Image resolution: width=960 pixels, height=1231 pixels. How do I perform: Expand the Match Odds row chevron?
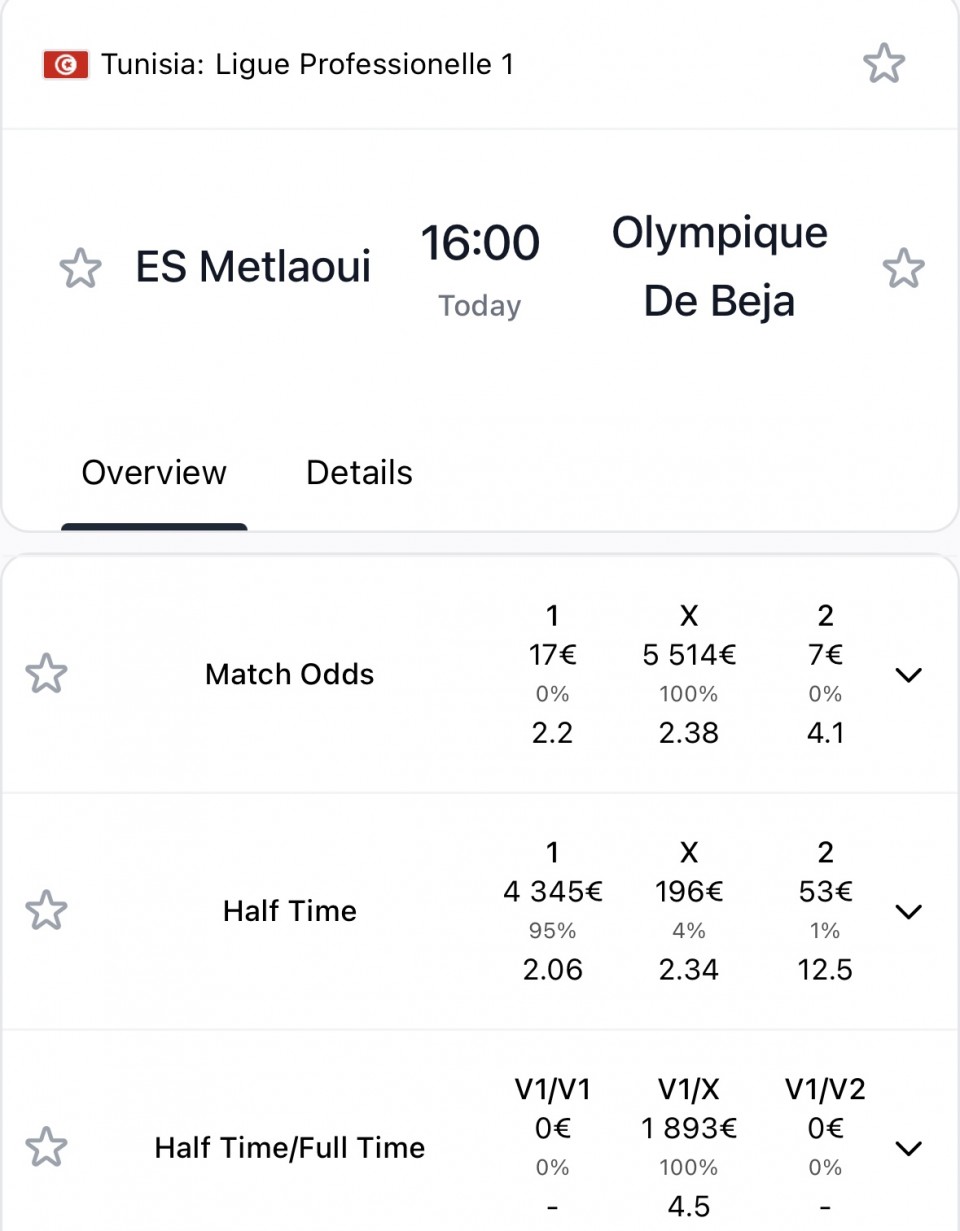pos(908,675)
